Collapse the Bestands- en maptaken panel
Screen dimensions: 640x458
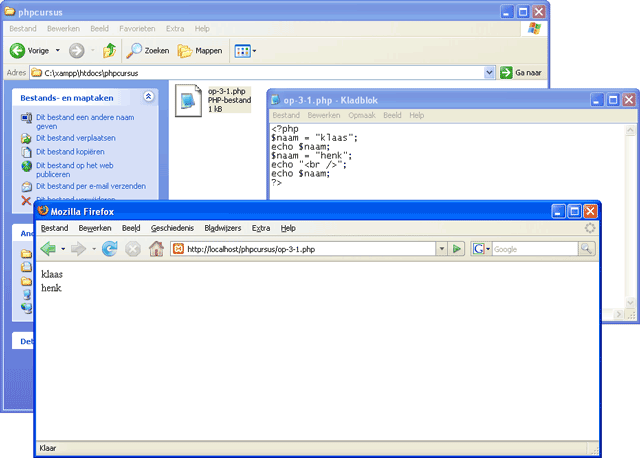149,96
